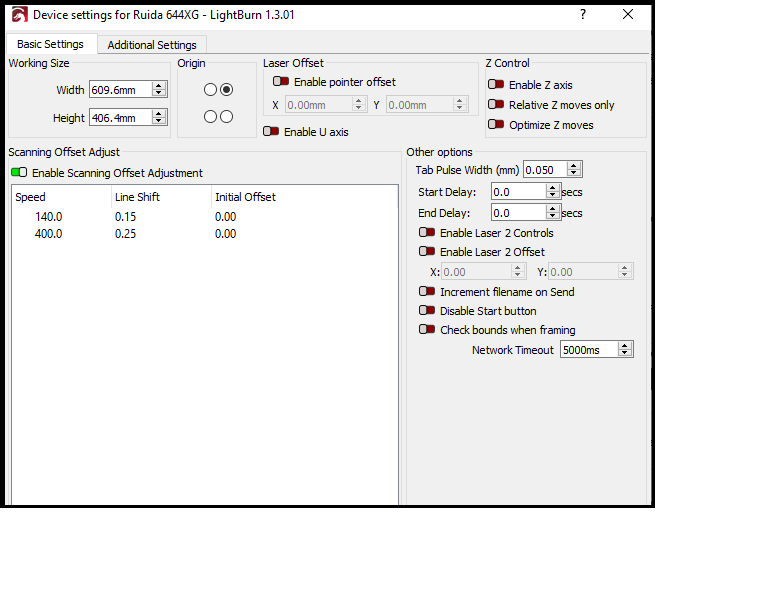Click Tab Pulse Width spinner arrows
The image size is (768, 614).
(x=574, y=170)
